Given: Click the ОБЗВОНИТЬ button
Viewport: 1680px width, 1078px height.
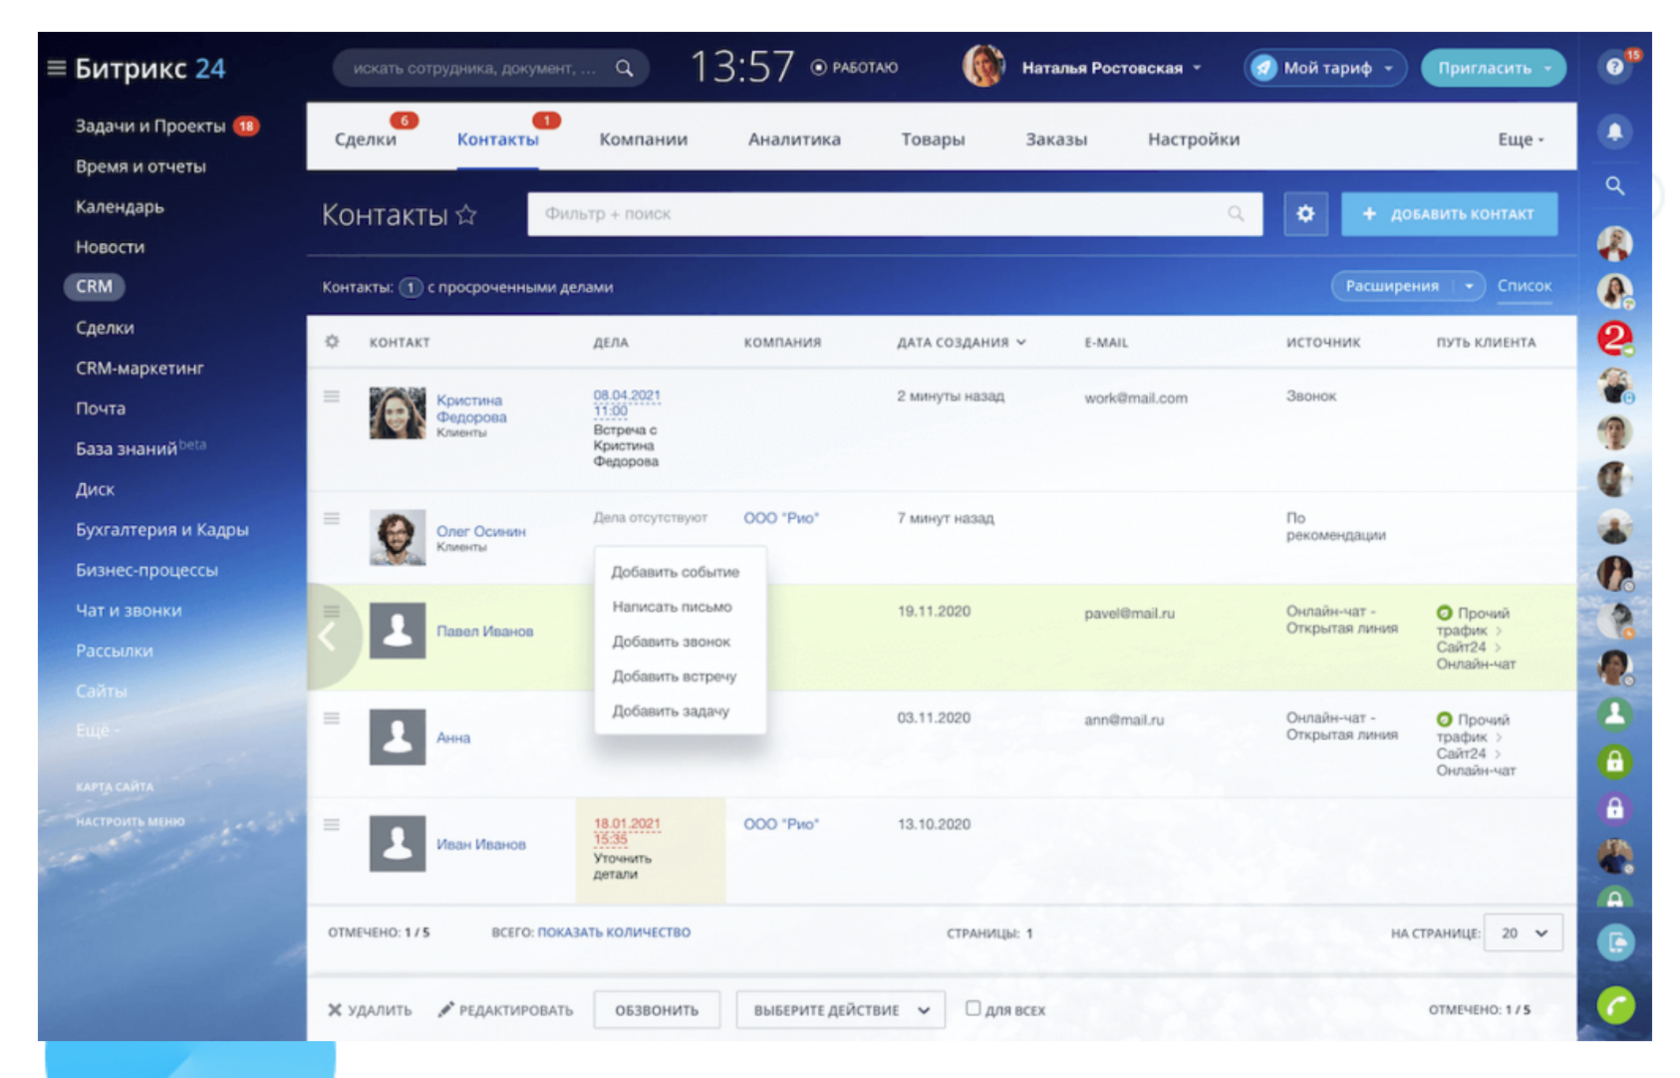Looking at the screenshot, I should (x=656, y=1010).
